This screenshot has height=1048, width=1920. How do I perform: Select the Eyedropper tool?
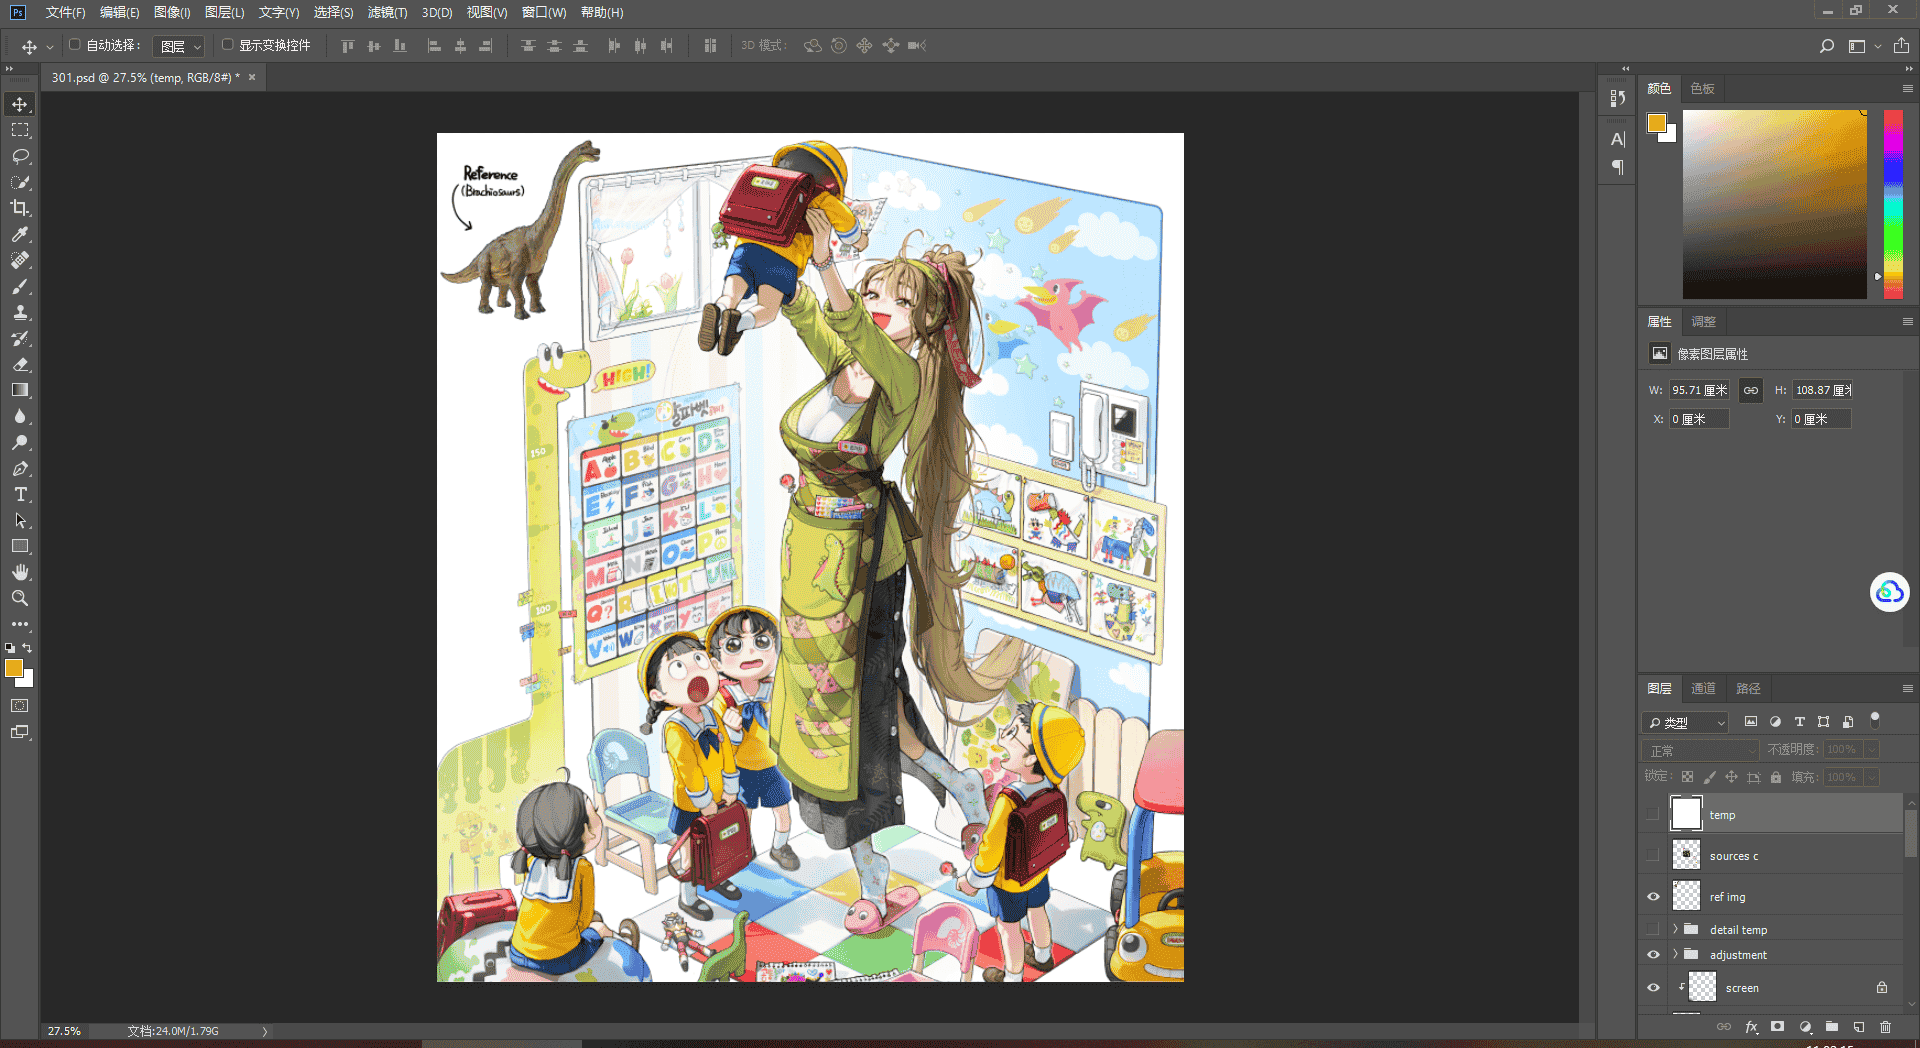(x=20, y=234)
